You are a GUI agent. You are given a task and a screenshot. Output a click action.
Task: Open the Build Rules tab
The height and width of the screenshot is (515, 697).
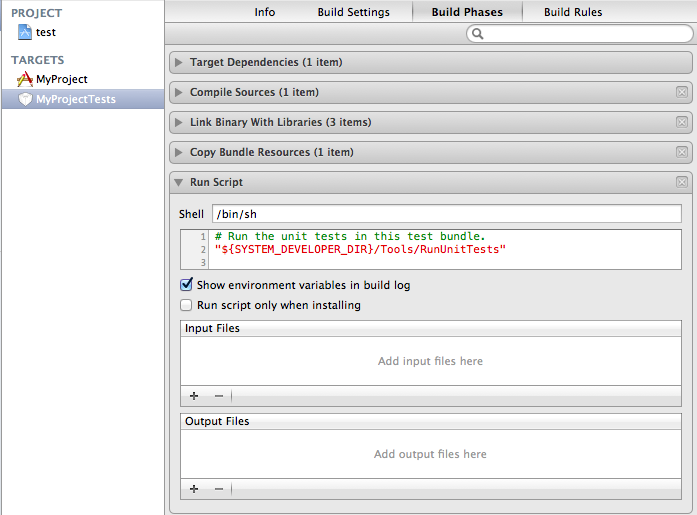pos(573,12)
